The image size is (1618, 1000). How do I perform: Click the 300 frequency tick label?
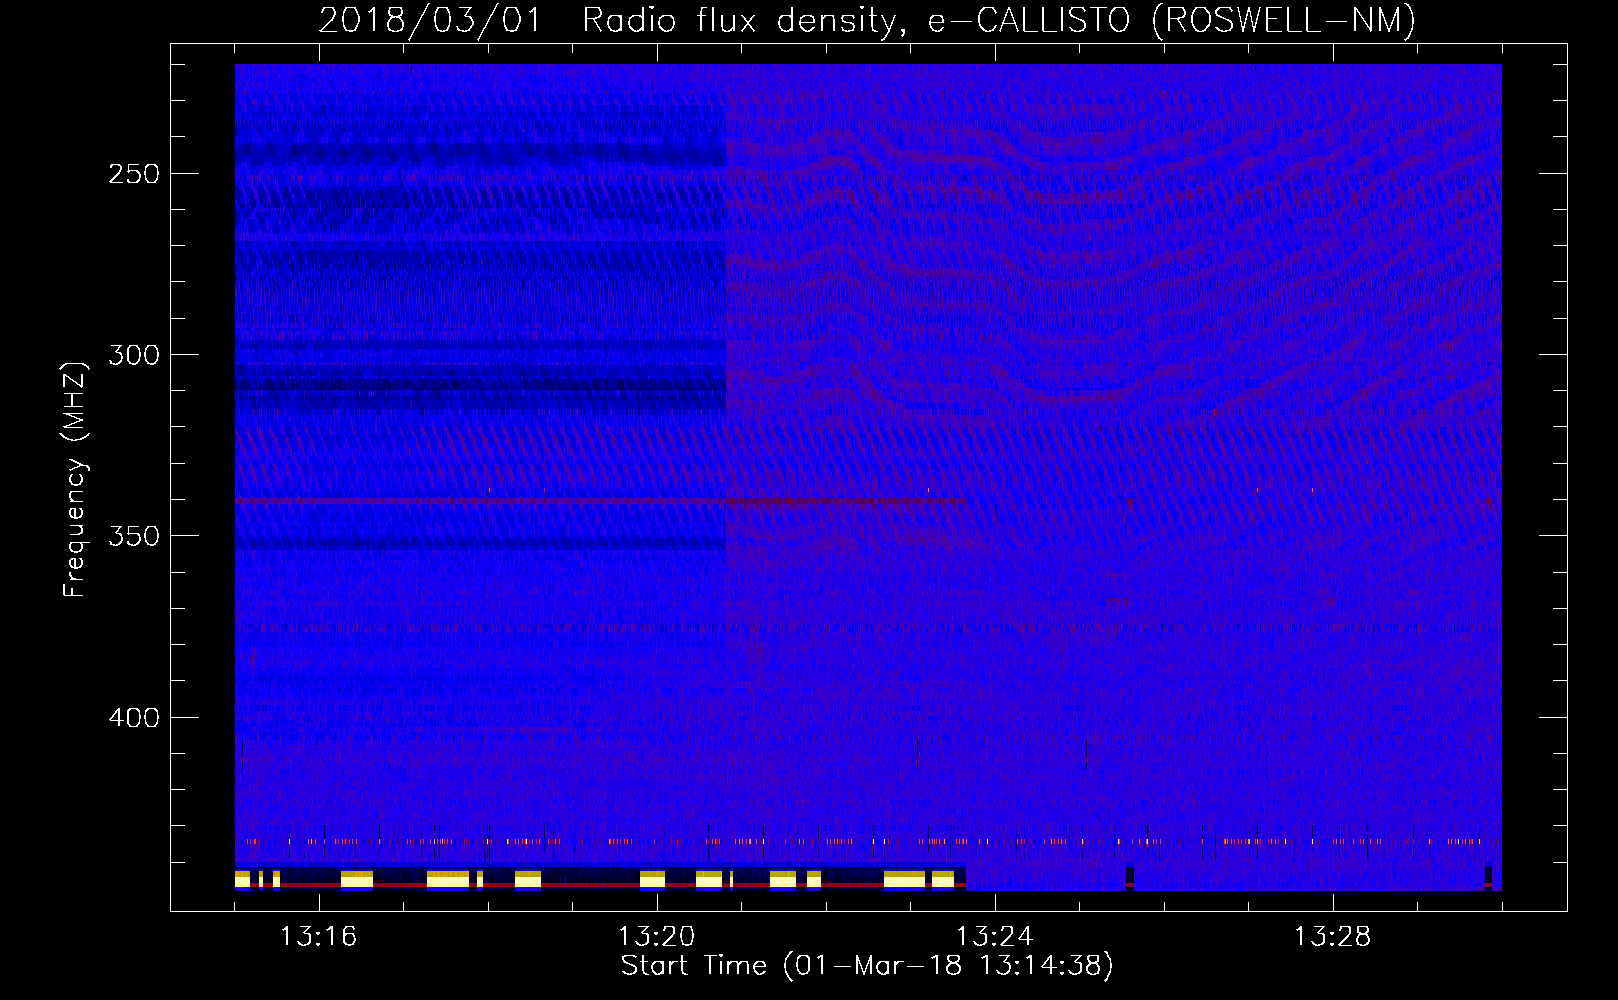point(134,355)
